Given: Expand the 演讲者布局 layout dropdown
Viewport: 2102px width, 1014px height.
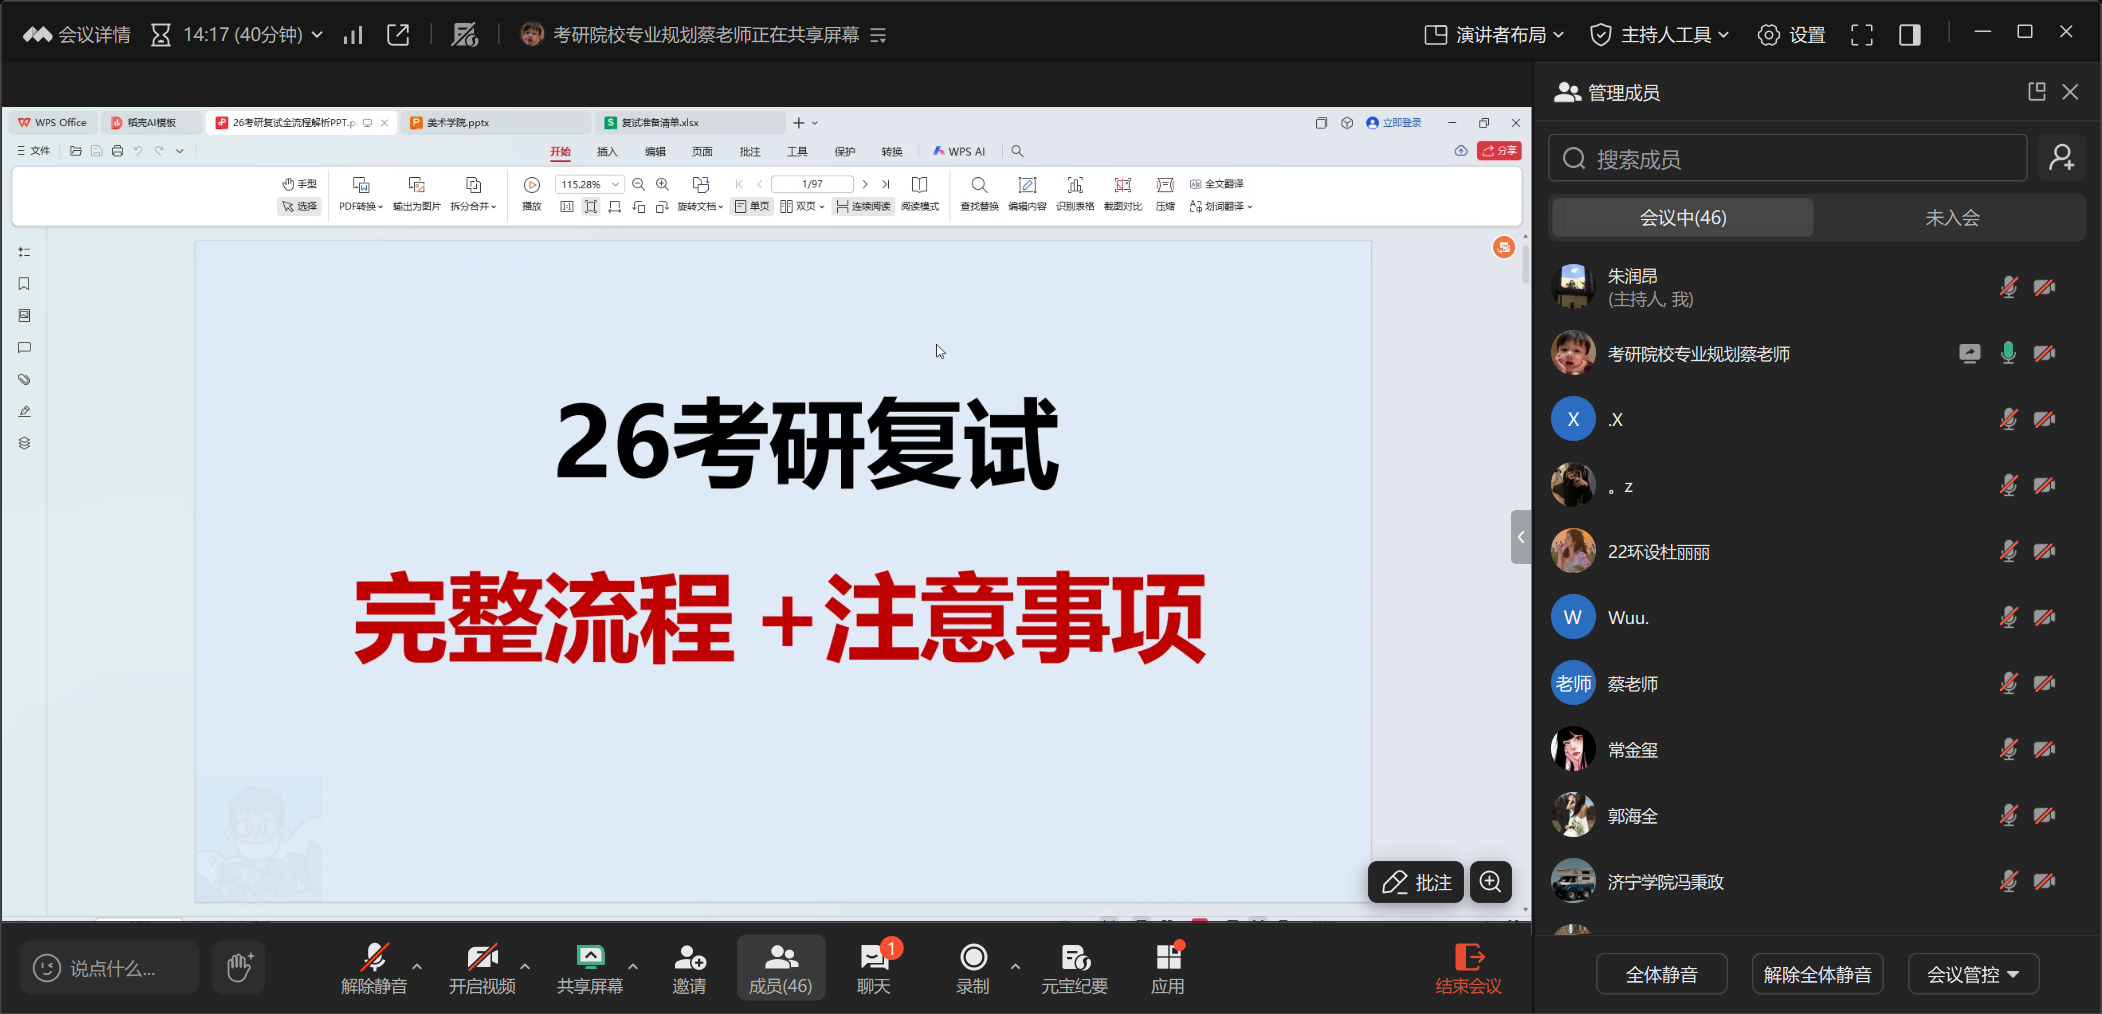Looking at the screenshot, I should pos(1495,35).
